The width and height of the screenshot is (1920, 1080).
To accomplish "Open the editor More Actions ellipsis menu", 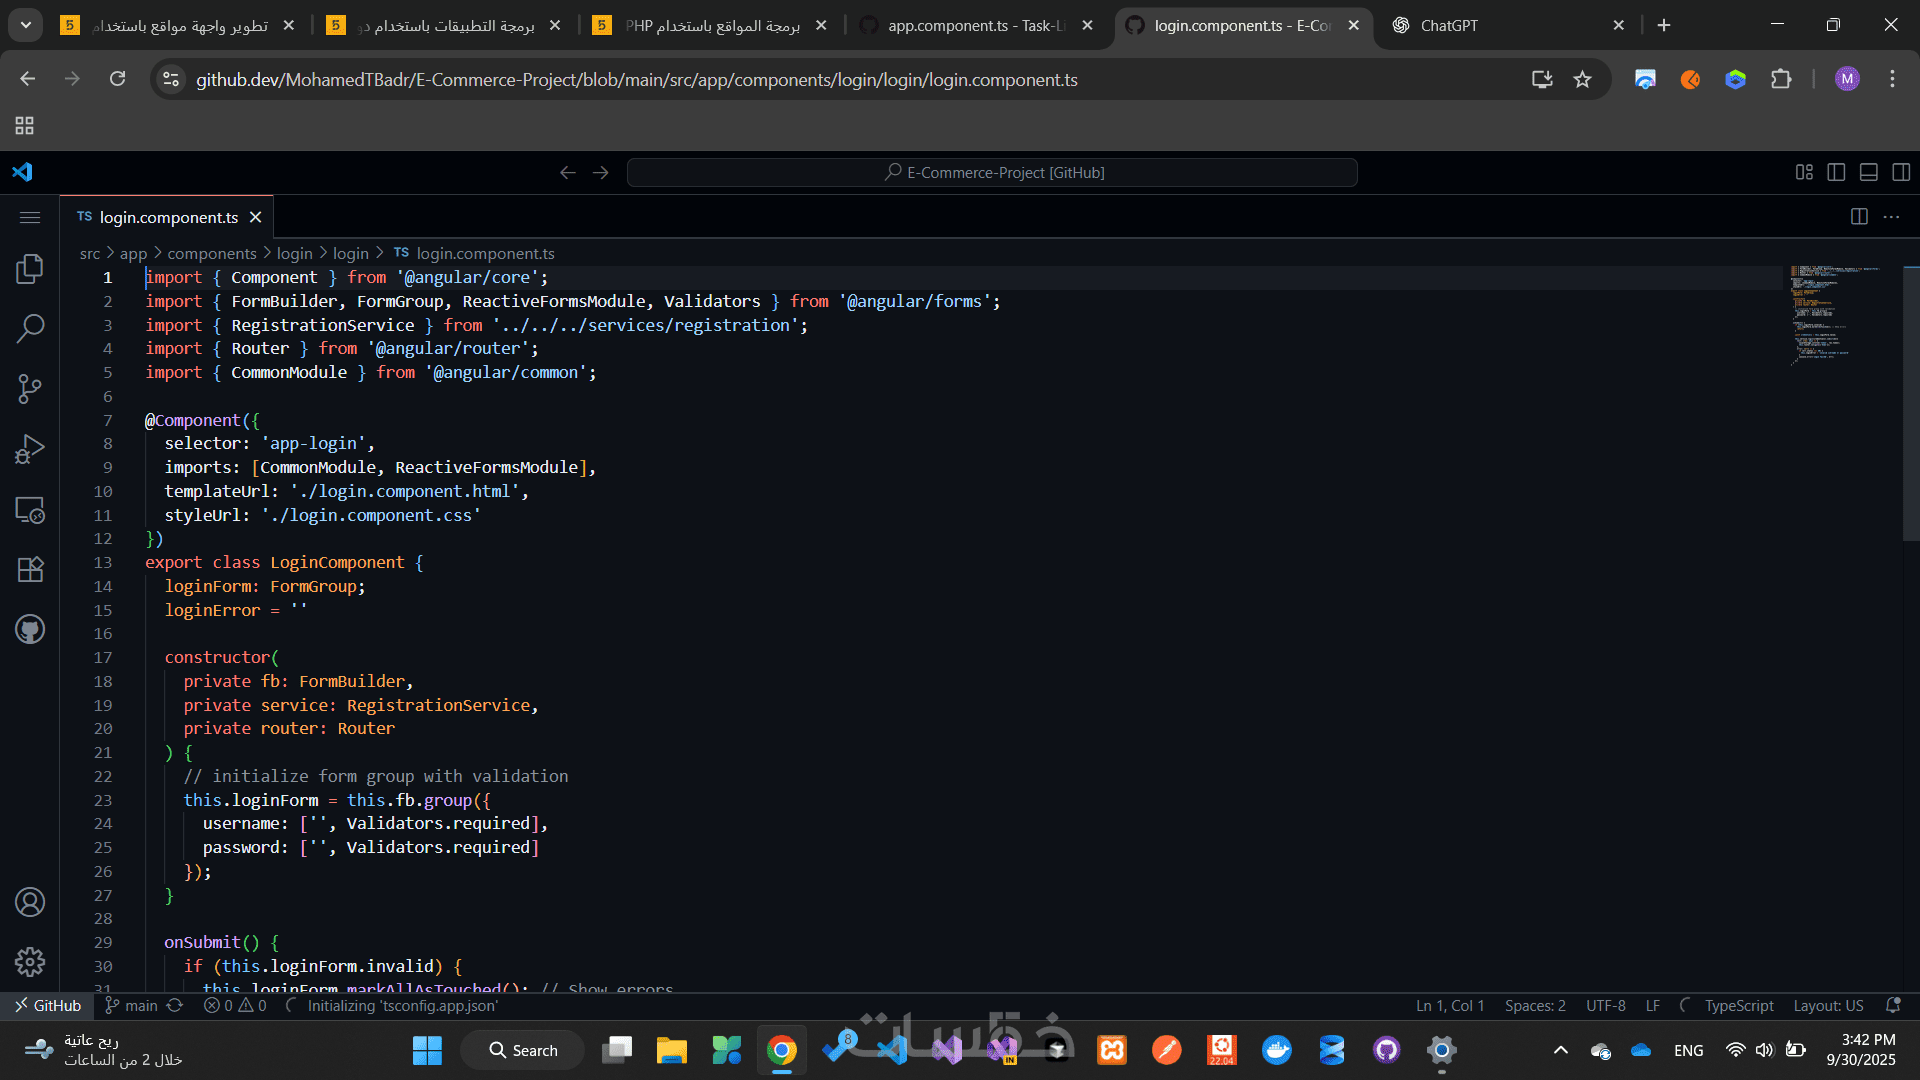I will point(1891,217).
